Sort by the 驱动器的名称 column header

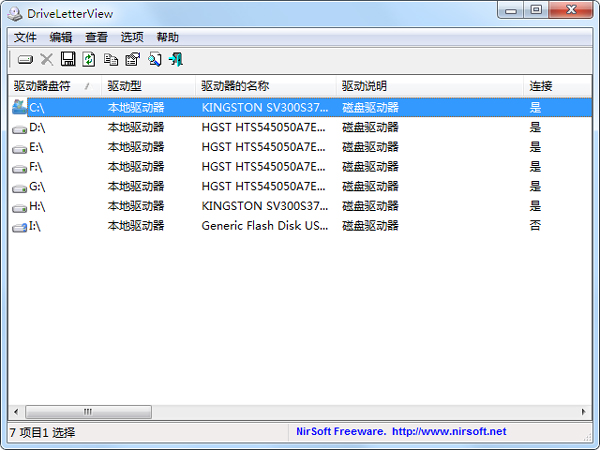[x=266, y=86]
